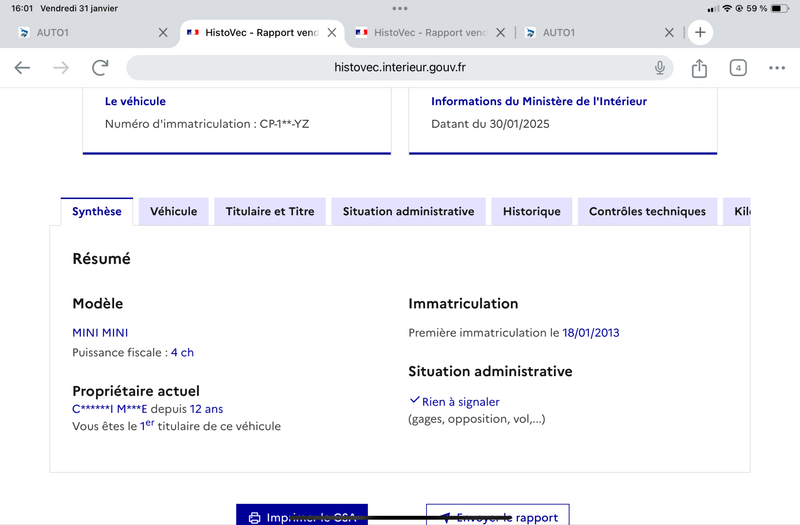Click the browser forward arrow
The width and height of the screenshot is (800, 525).
coord(61,67)
